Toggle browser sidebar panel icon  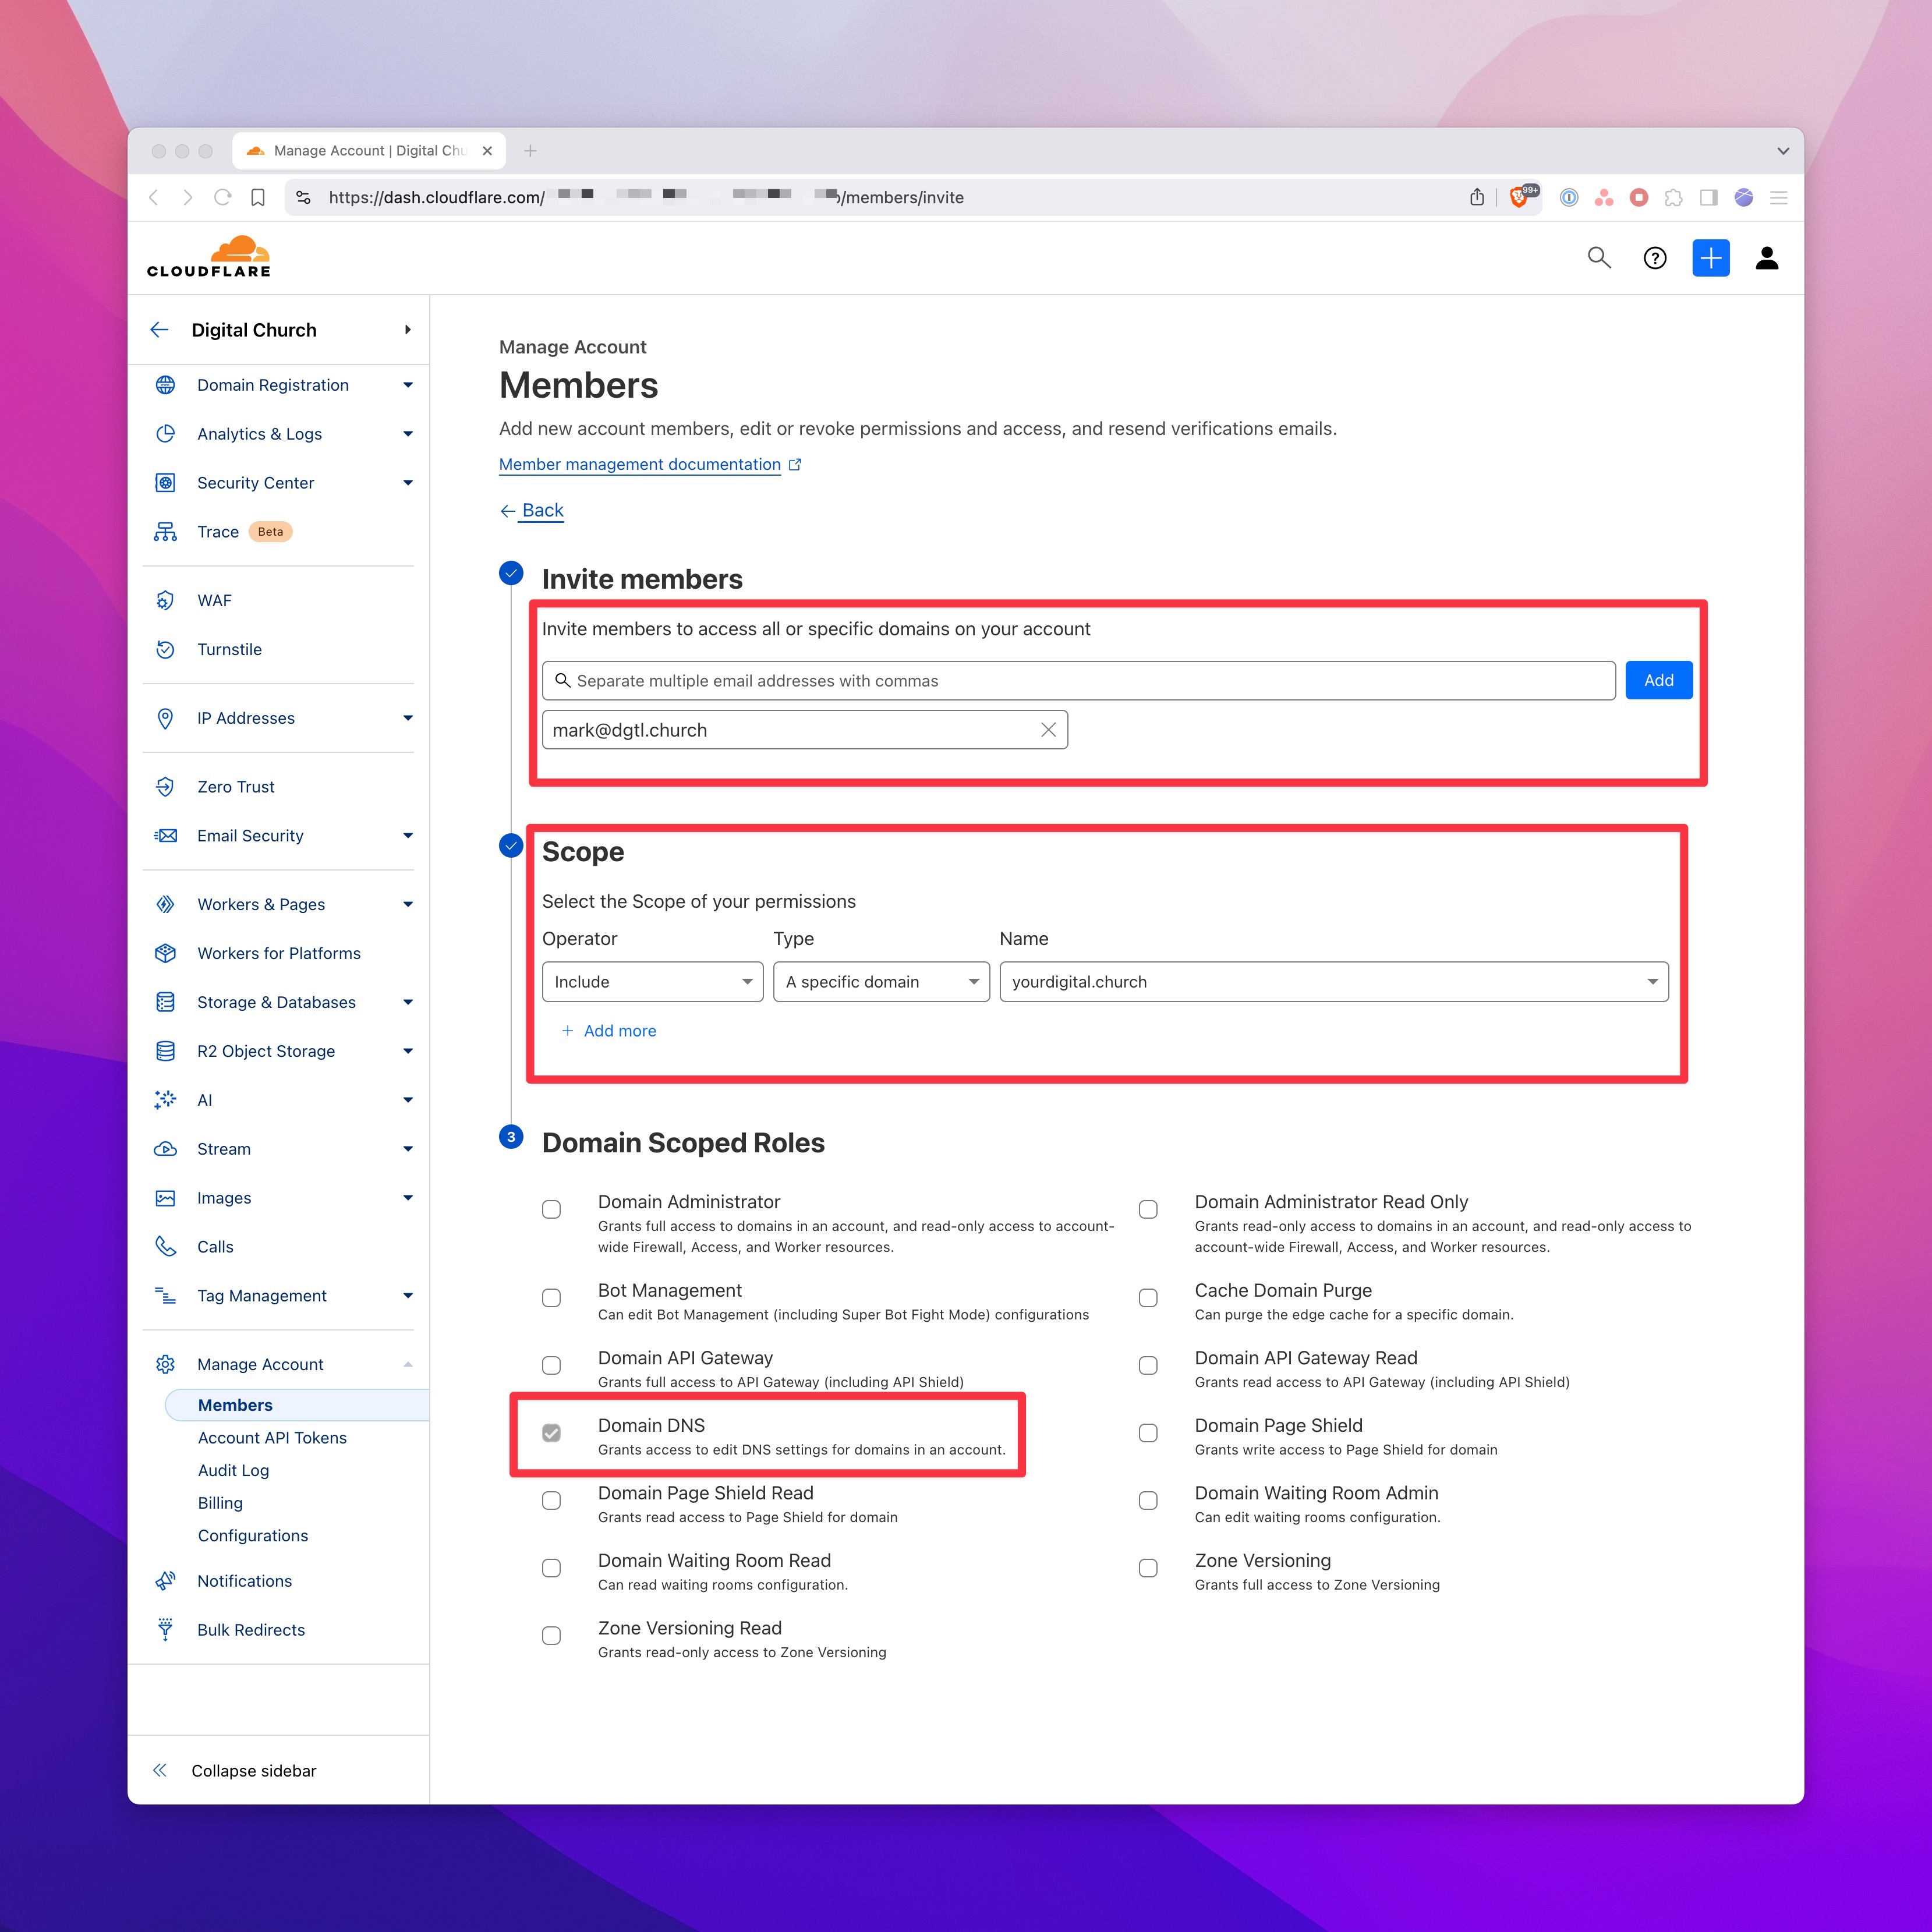[1709, 197]
